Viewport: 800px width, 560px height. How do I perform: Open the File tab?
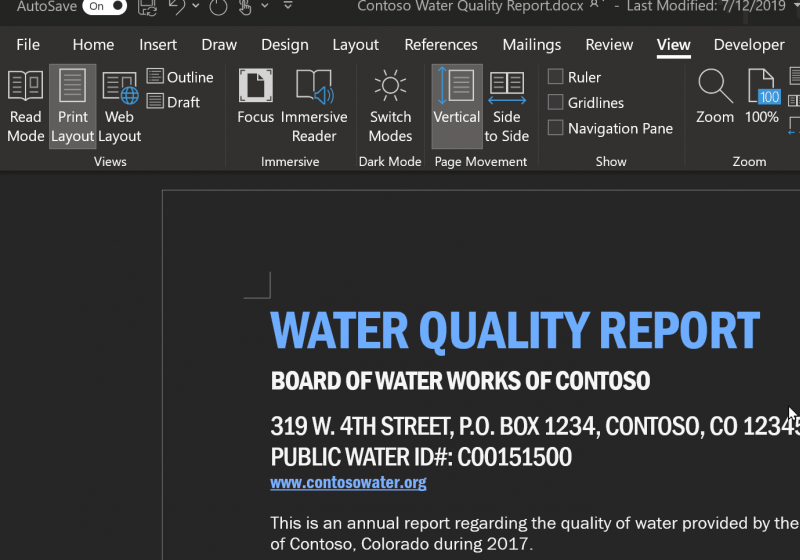(28, 45)
